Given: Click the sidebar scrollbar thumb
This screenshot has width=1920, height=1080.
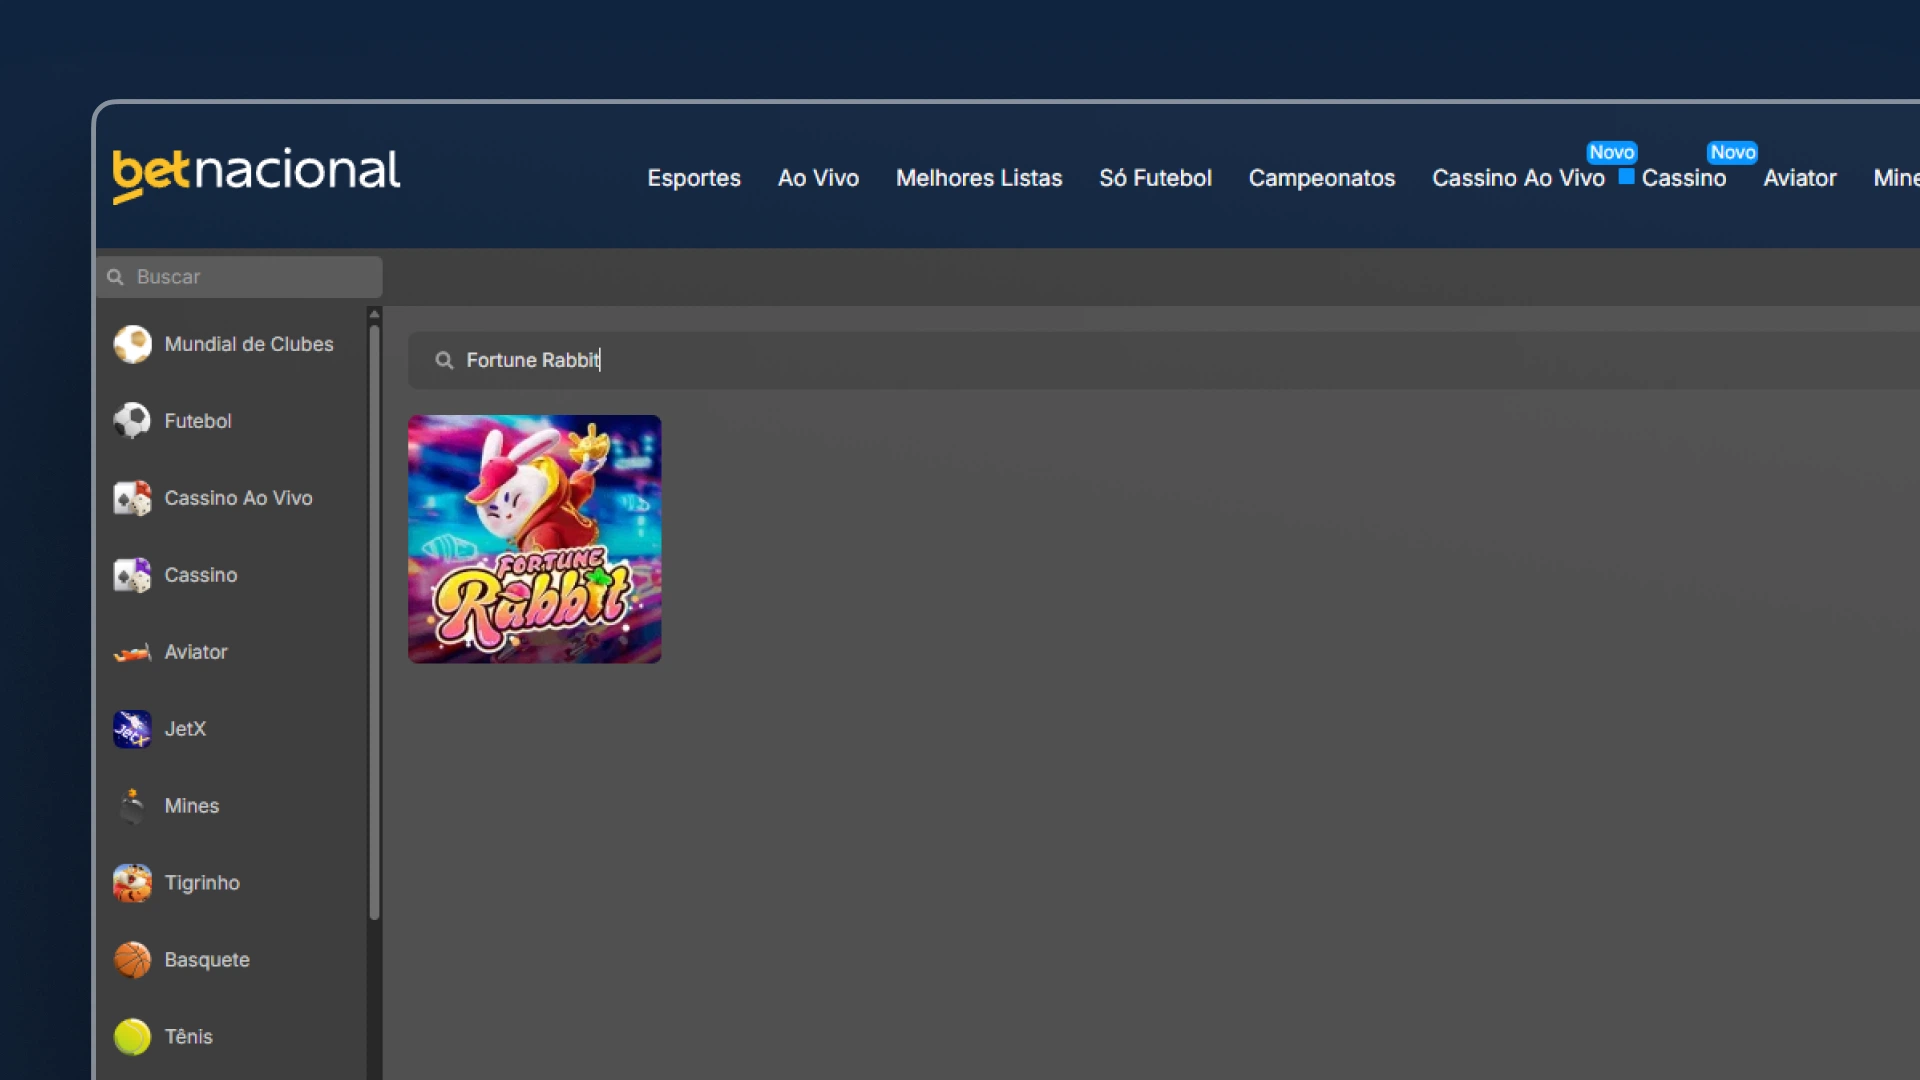Looking at the screenshot, I should pos(374,622).
